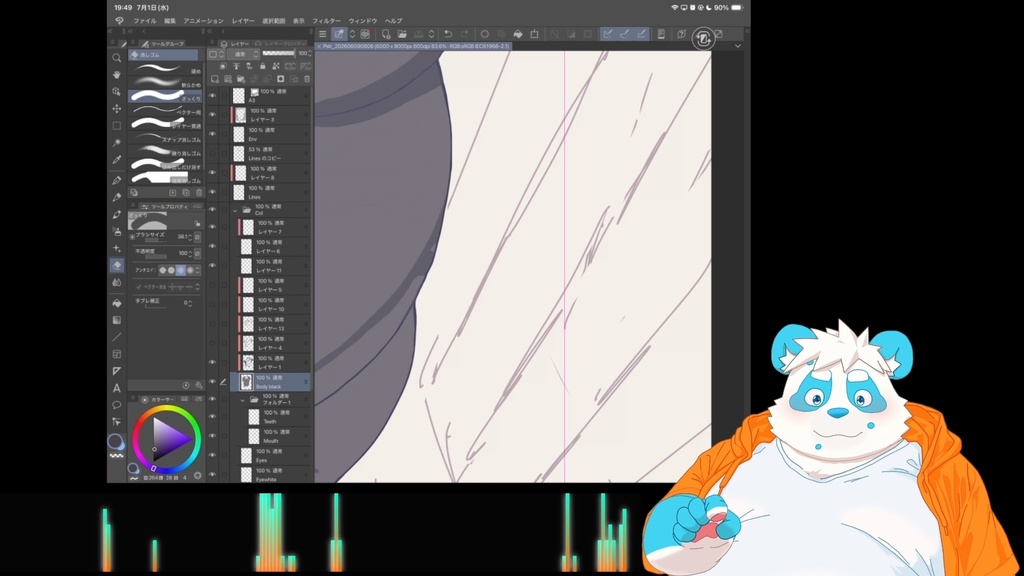Click the Undo arrow in command bar
Viewport: 1024px width, 576px height.
(x=448, y=34)
